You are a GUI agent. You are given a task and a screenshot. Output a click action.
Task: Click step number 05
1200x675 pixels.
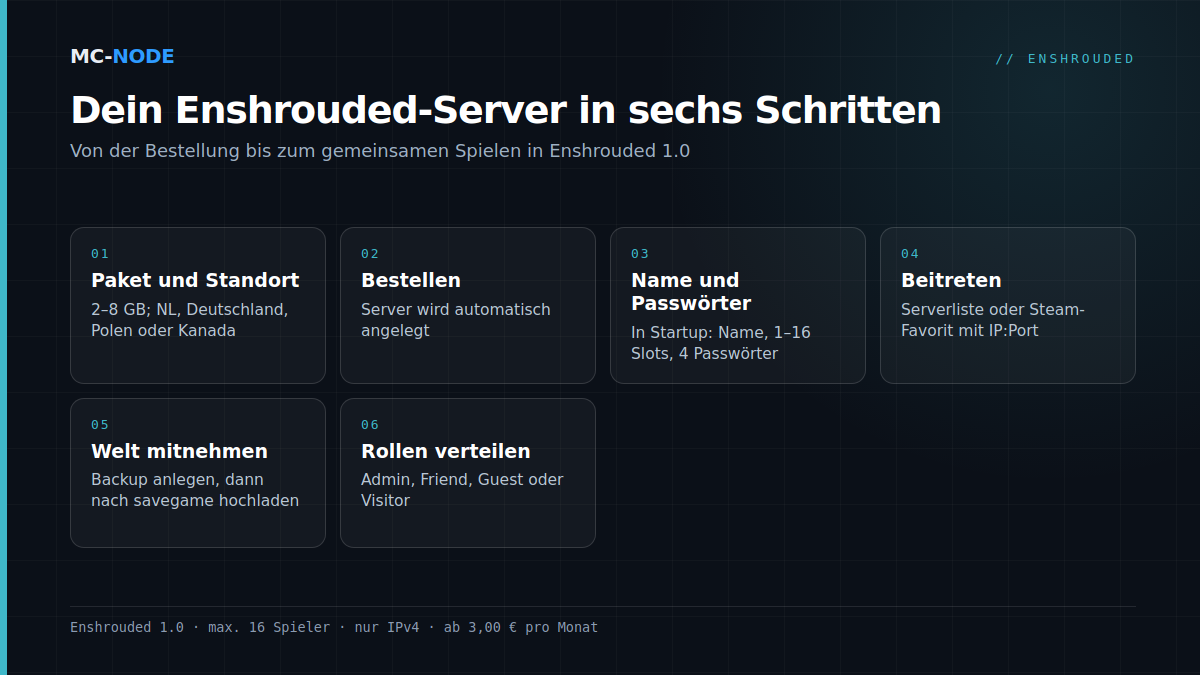coord(100,425)
